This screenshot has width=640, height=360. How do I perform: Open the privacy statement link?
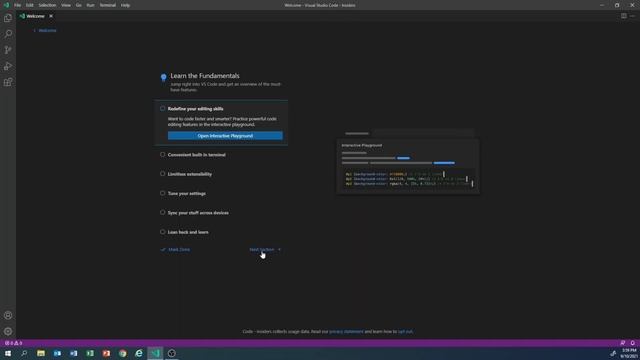(x=346, y=331)
